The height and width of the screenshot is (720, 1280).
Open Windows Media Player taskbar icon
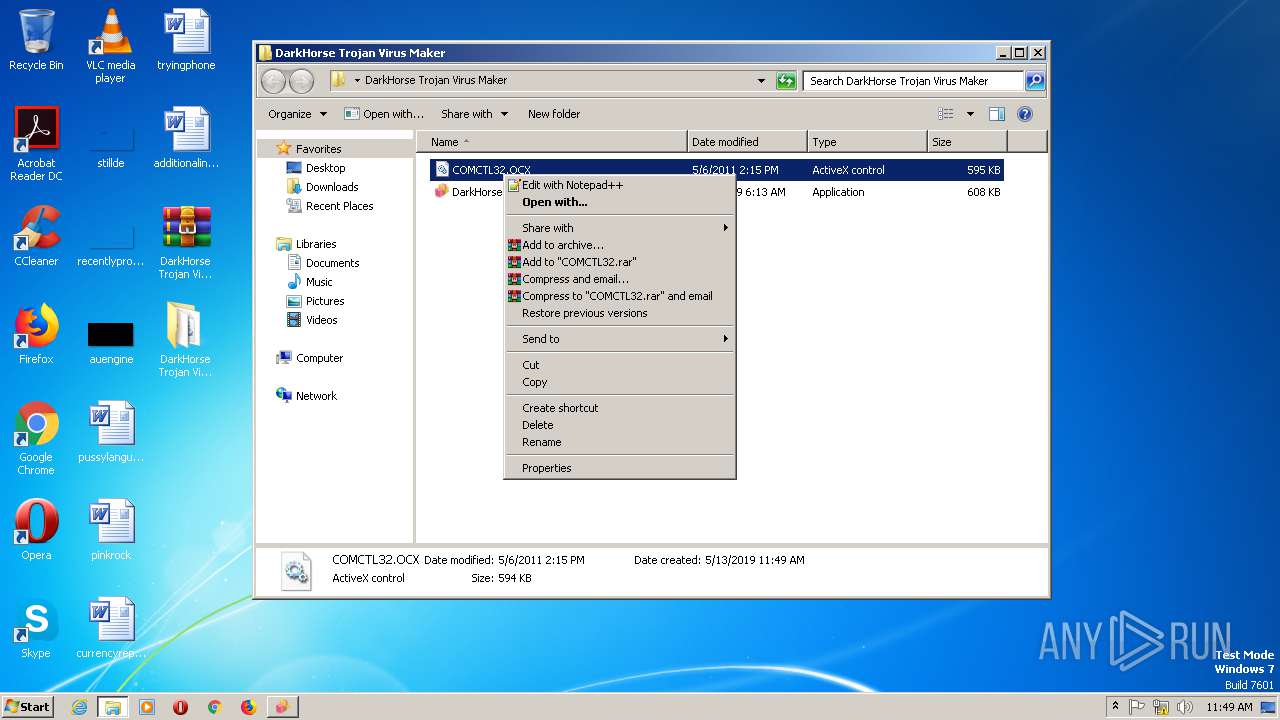[x=147, y=707]
